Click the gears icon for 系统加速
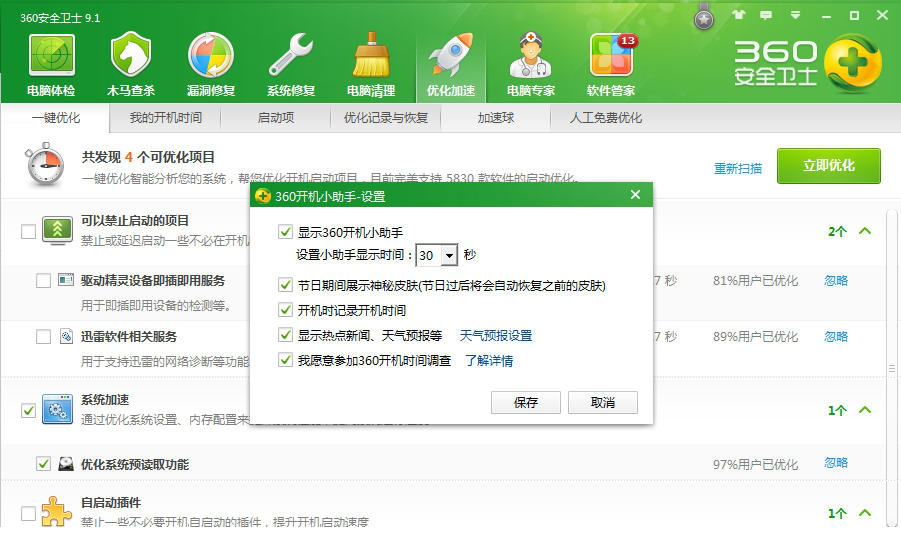The width and height of the screenshot is (901, 548). click(x=57, y=409)
